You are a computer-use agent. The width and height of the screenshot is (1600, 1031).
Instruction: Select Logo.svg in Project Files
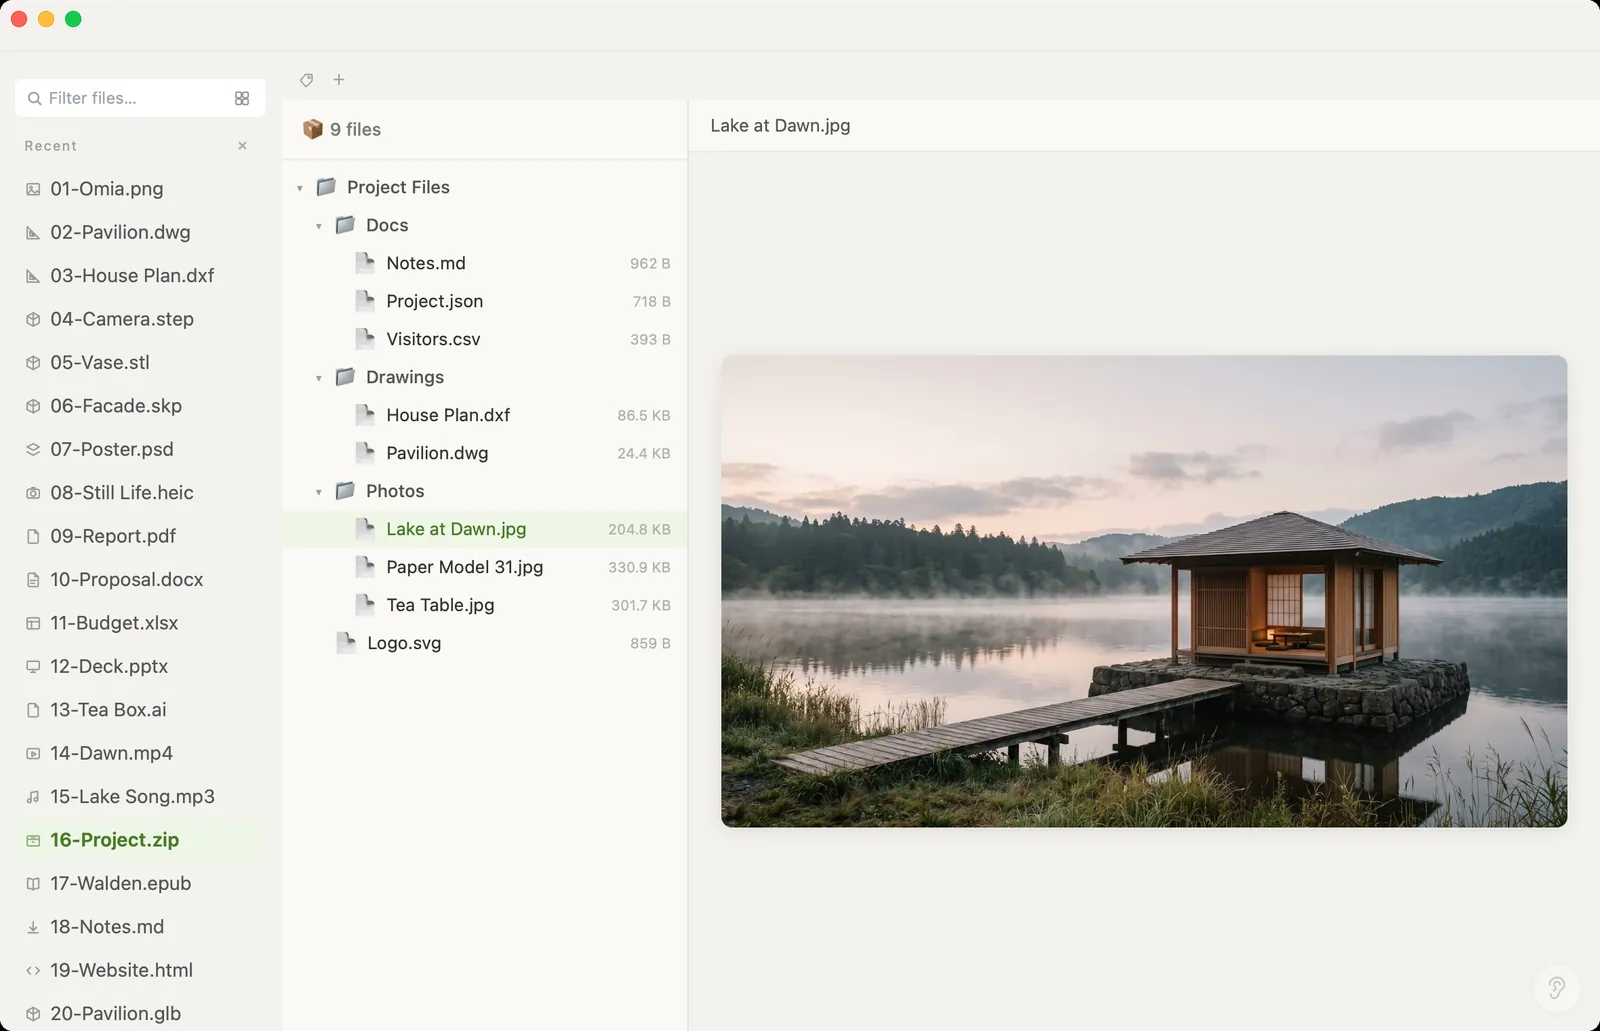coord(485,643)
